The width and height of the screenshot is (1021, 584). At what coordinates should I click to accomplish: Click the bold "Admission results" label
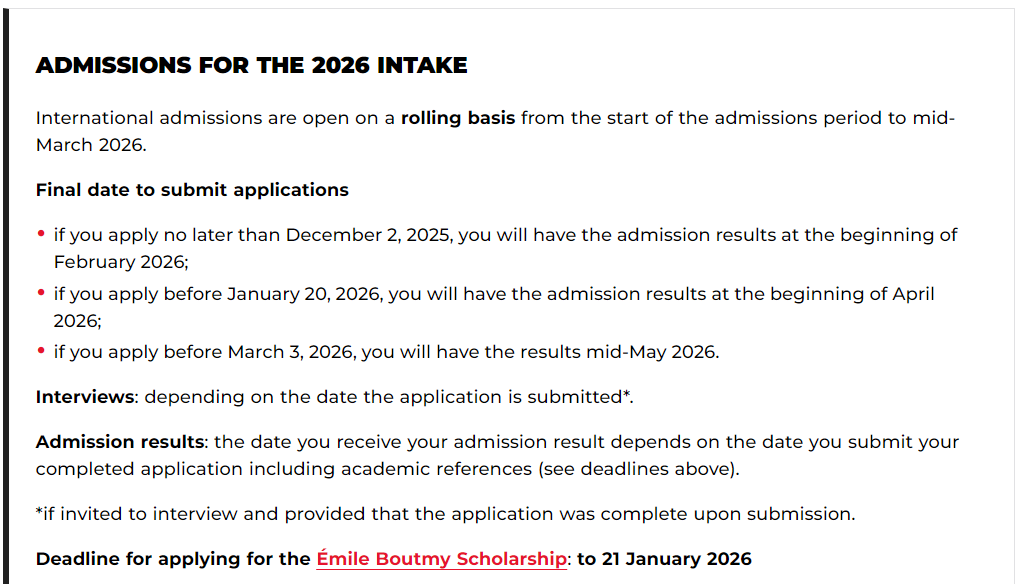pyautogui.click(x=120, y=442)
